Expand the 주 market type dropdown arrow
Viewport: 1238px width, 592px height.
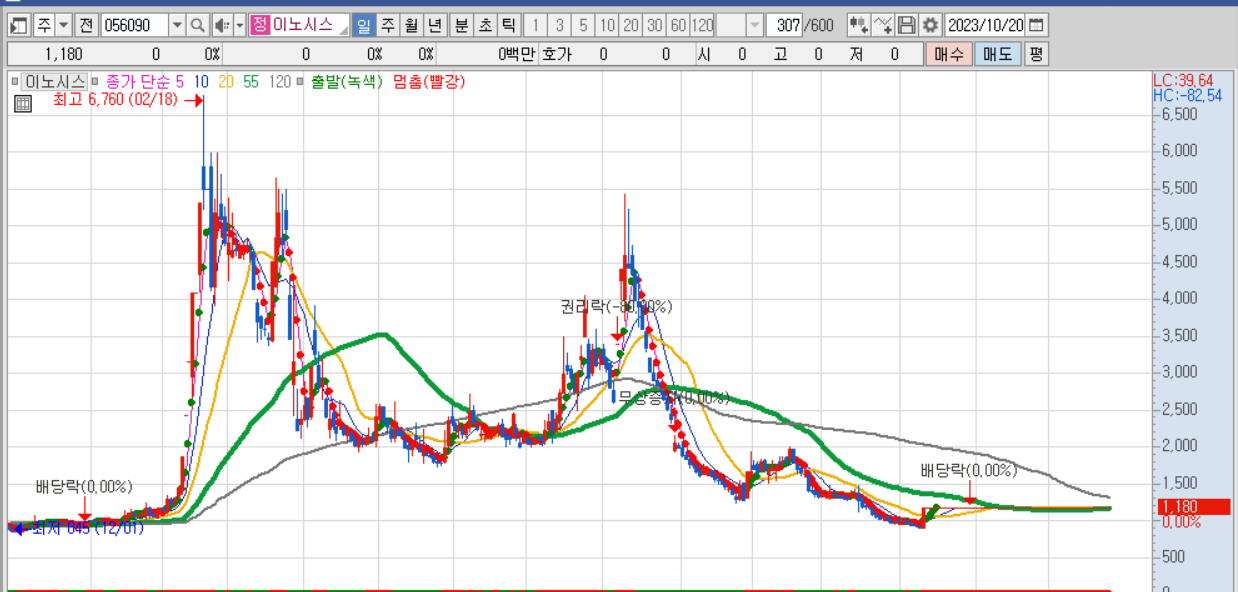pos(64,25)
